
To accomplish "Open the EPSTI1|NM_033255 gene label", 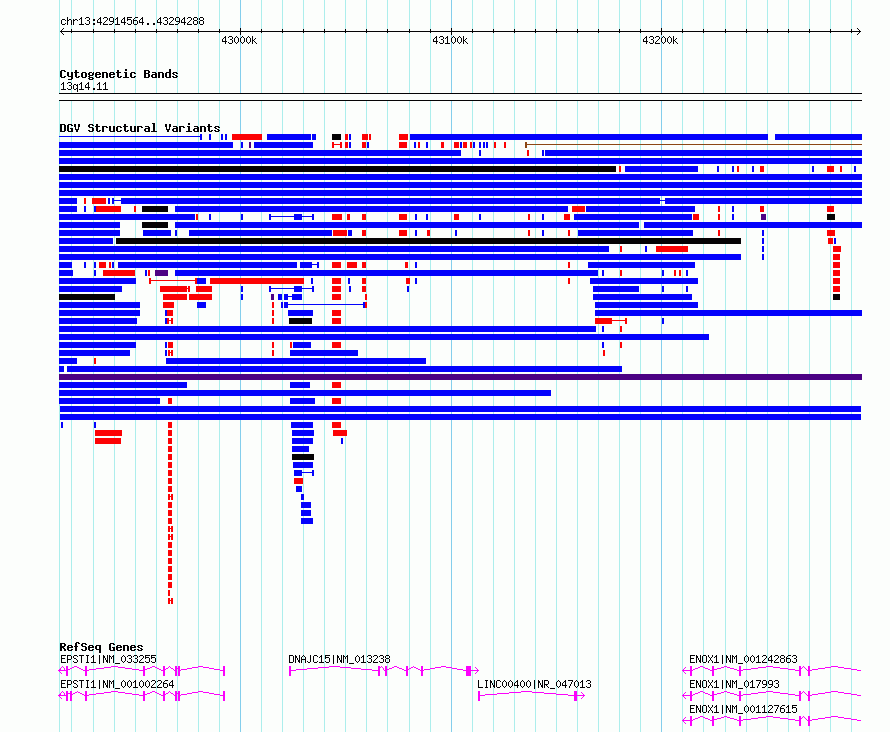I will pyautogui.click(x=108, y=659).
